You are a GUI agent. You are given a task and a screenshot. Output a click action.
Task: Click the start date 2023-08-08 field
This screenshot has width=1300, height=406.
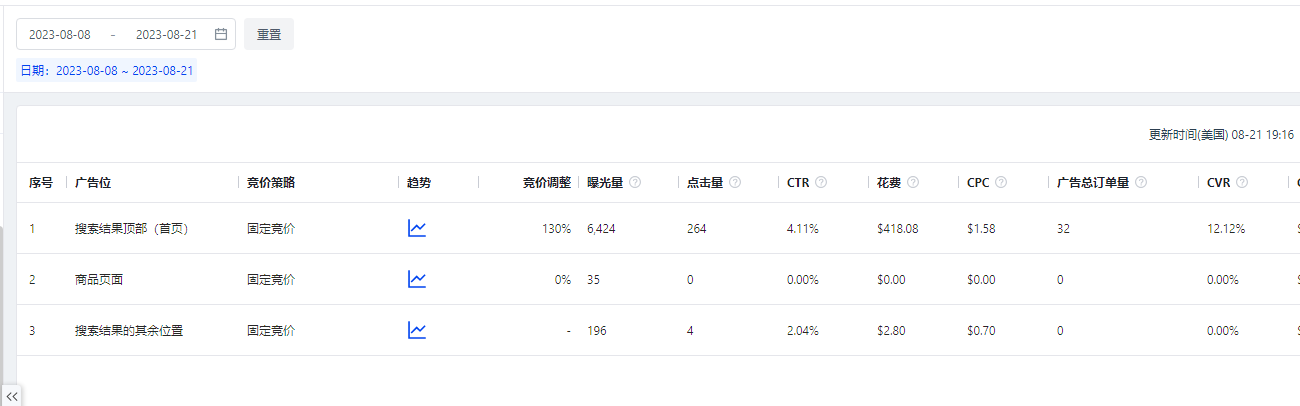[x=60, y=34]
